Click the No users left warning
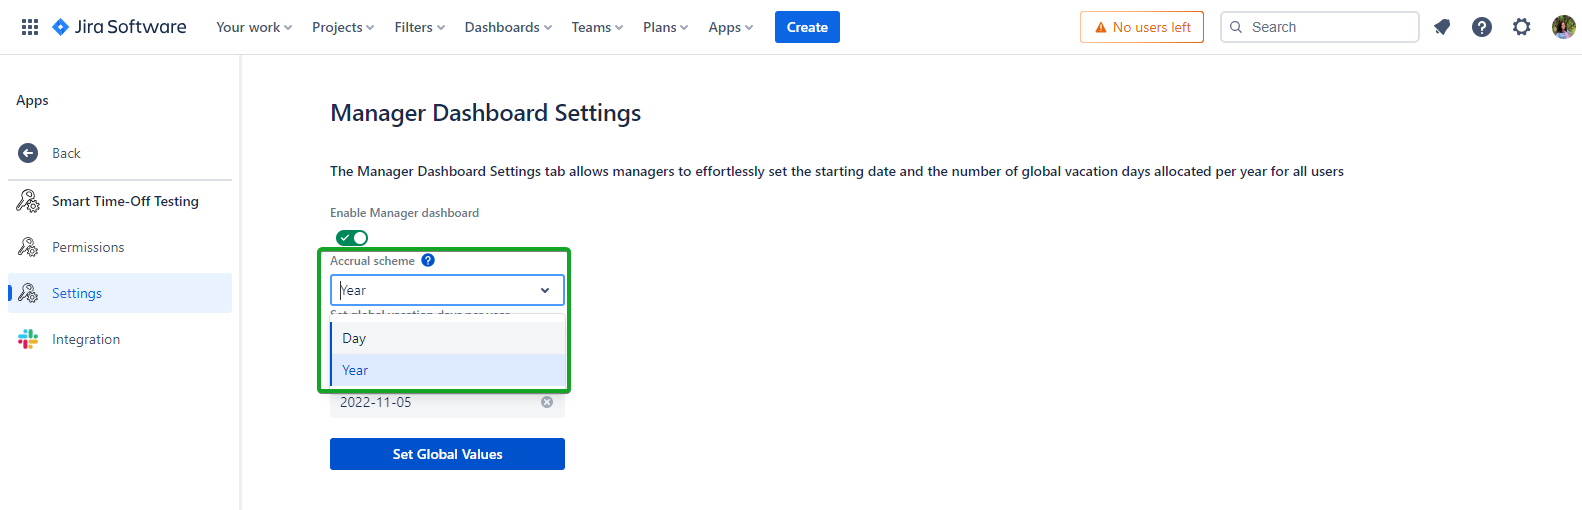 1142,27
